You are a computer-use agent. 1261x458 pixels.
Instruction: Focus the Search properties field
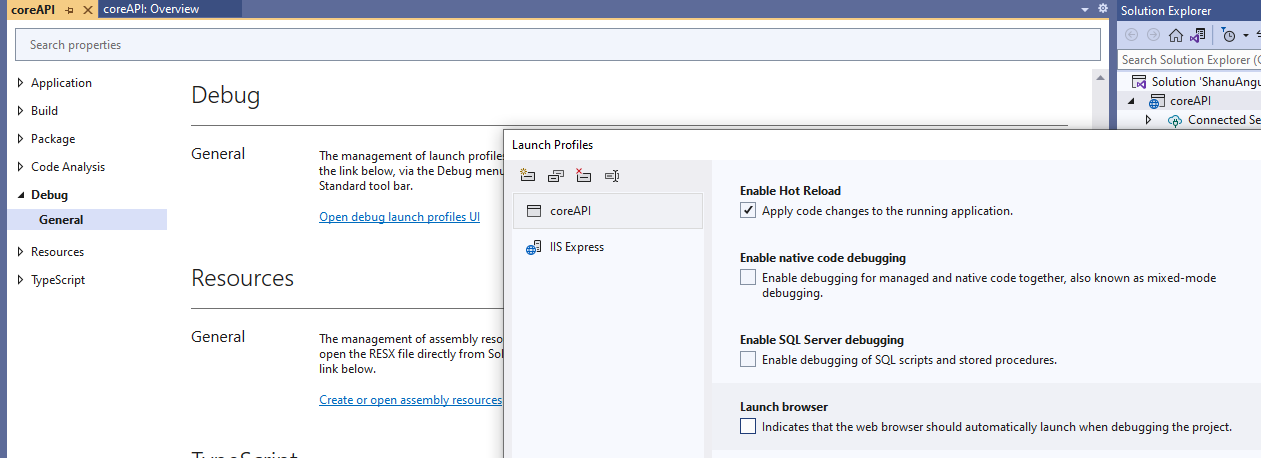558,45
